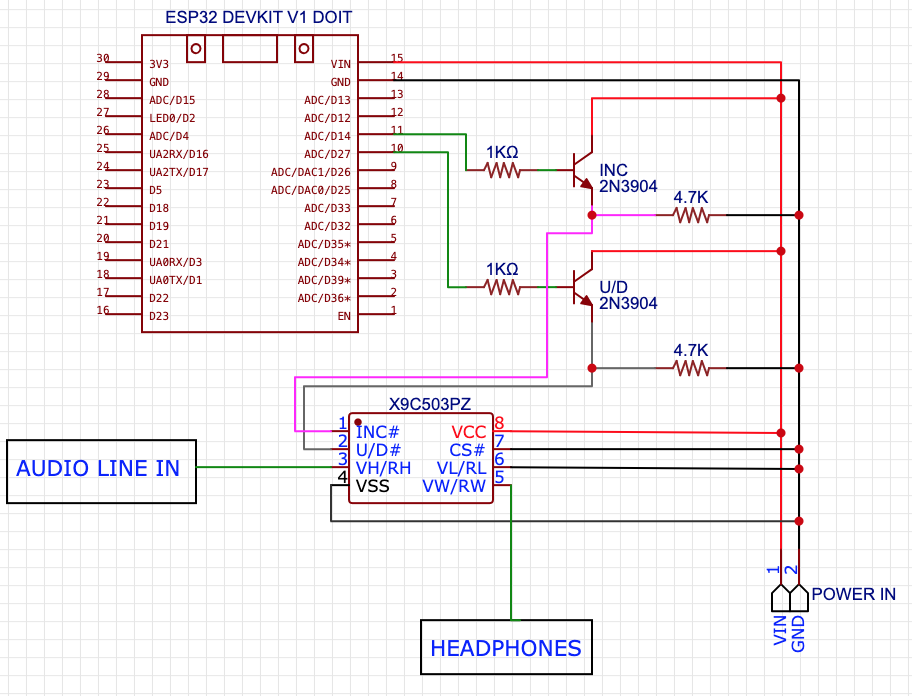The image size is (912, 696).
Task: Select the U/D 2N3904 transistor symbol
Action: click(x=582, y=288)
